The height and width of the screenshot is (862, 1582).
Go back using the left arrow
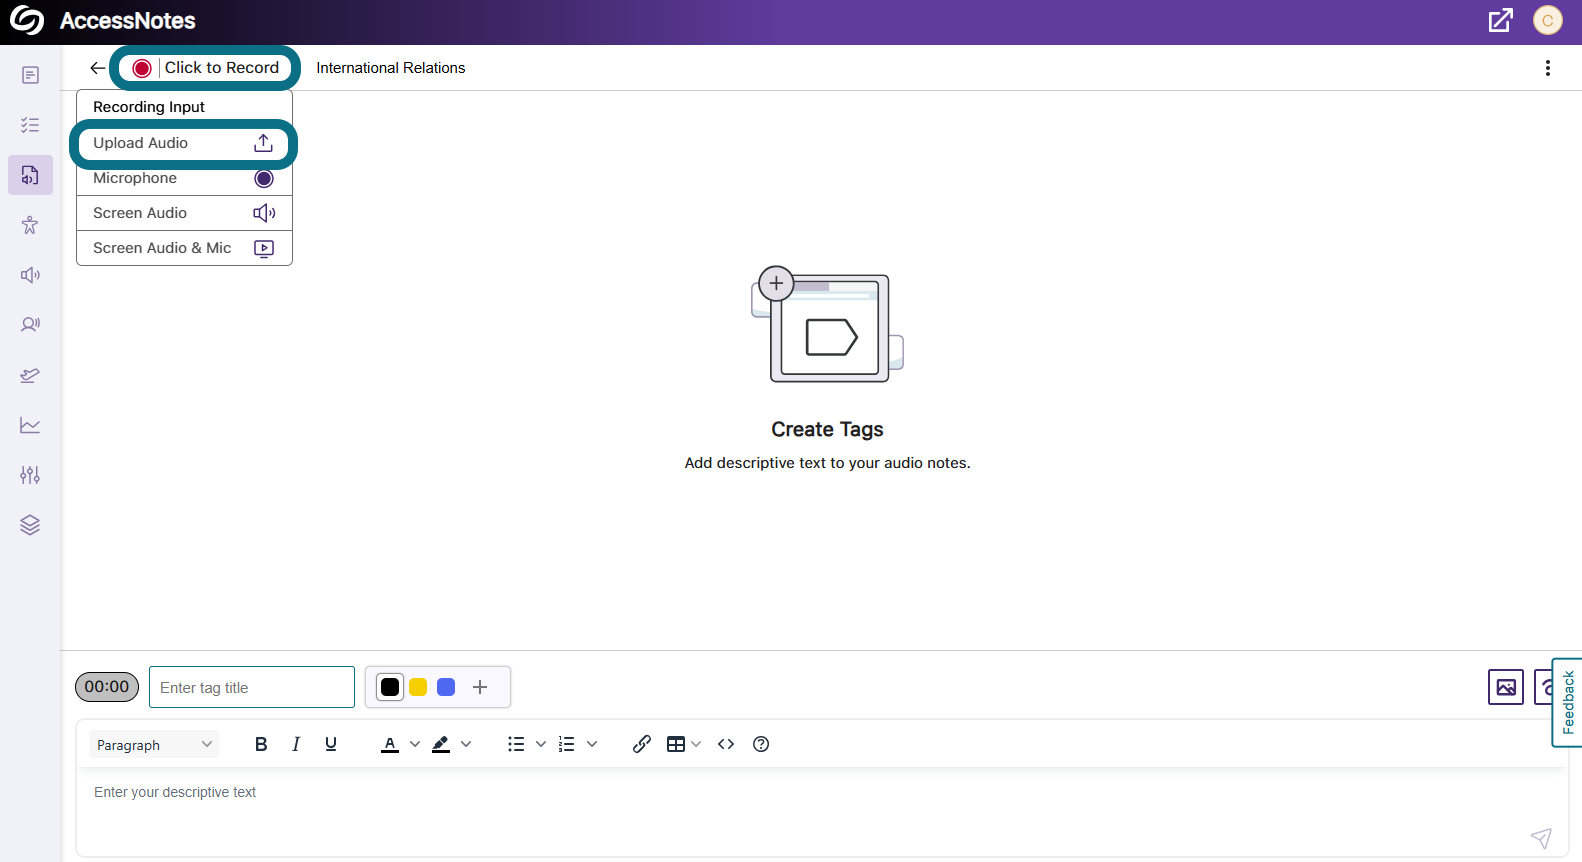tap(97, 68)
